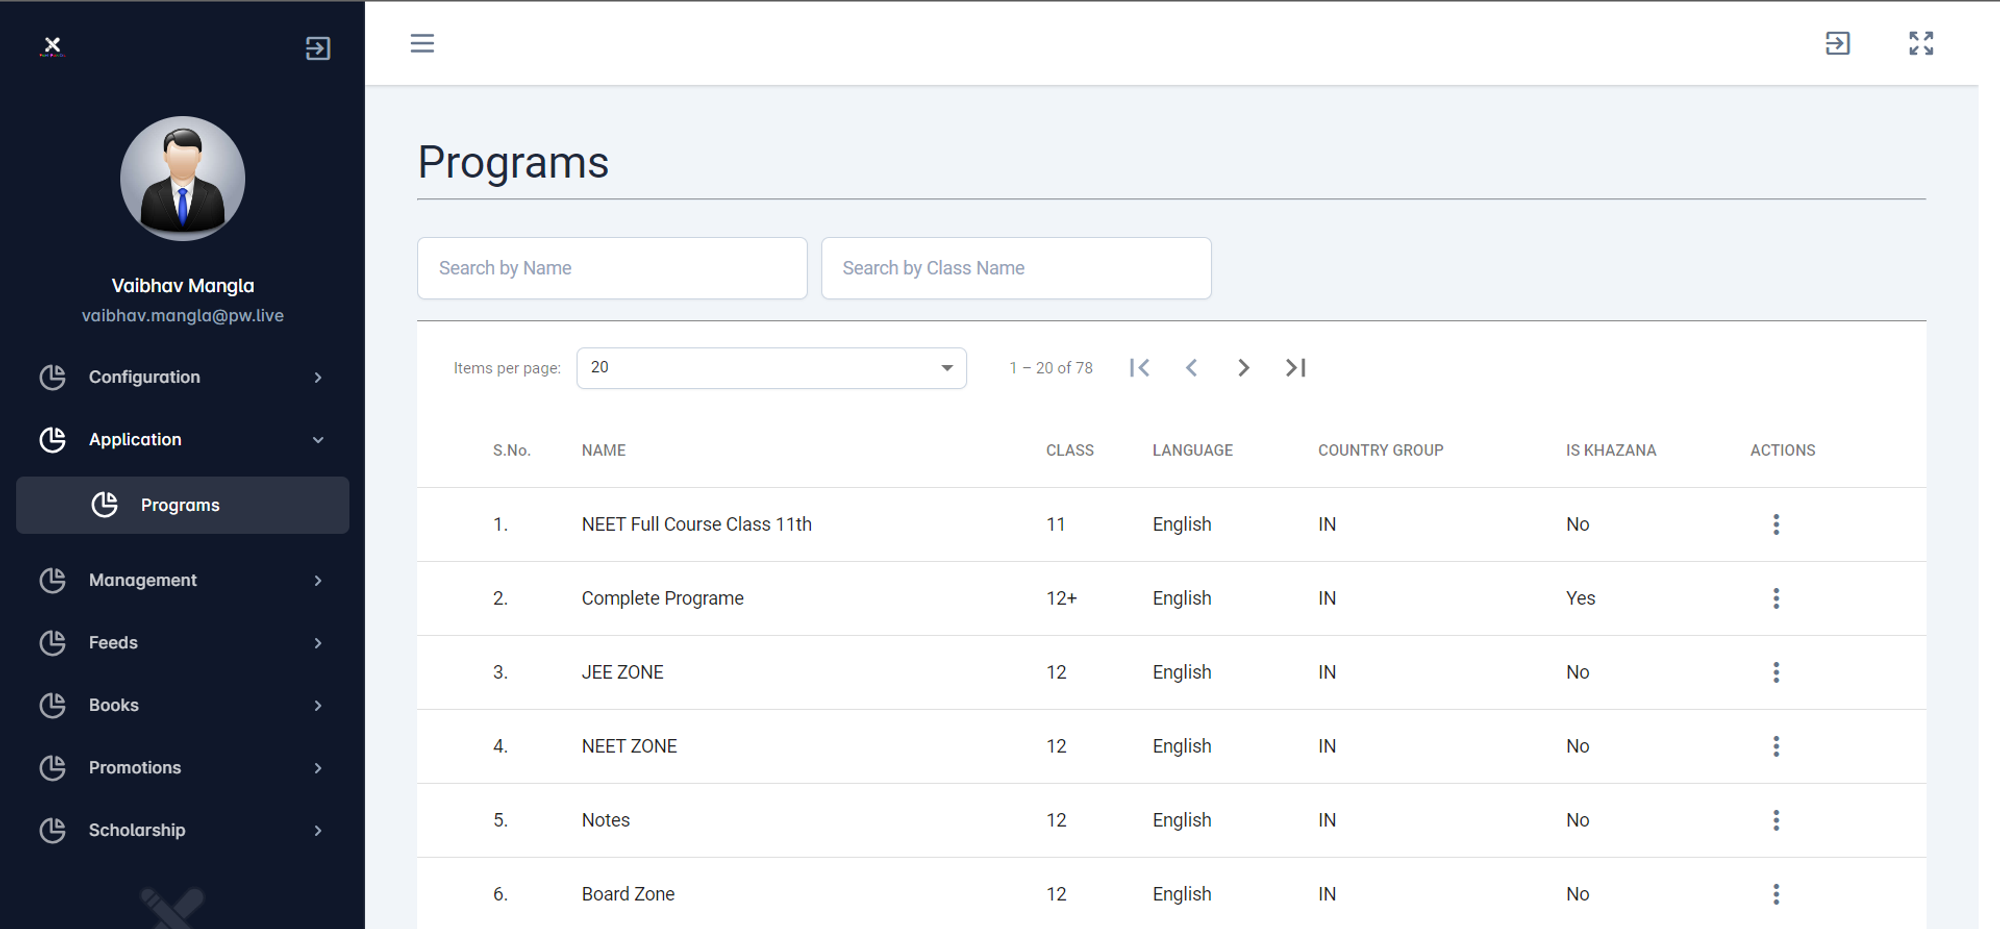Go to next page of programs
The image size is (2000, 929).
point(1243,368)
